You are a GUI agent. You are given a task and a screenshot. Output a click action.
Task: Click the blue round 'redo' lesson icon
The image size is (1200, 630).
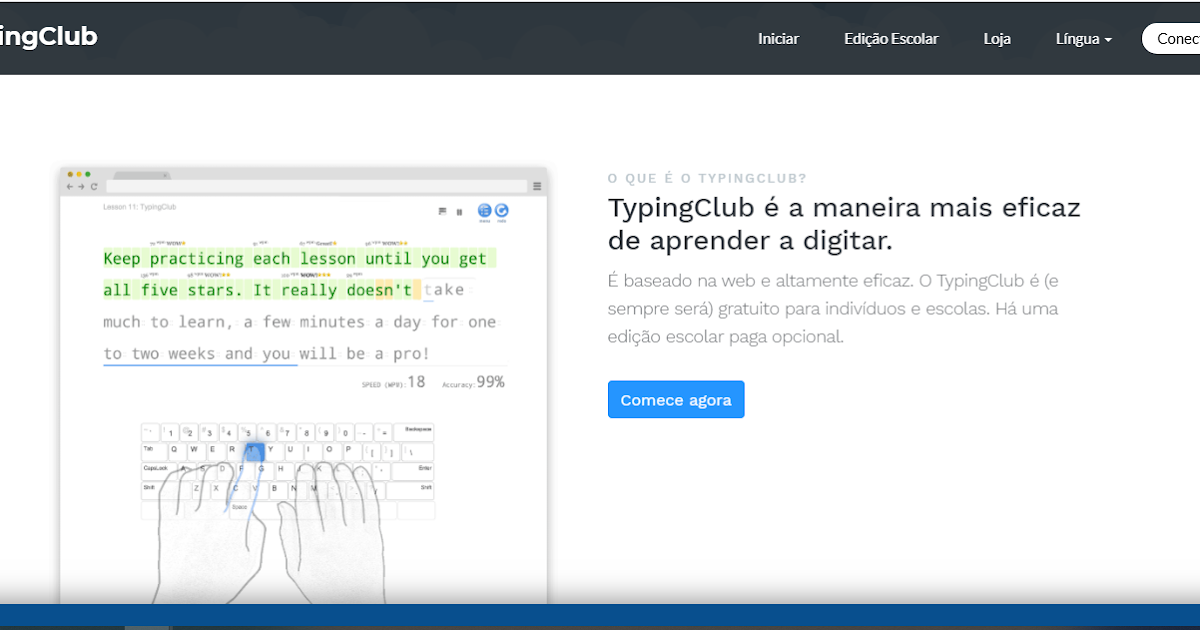[x=501, y=210]
